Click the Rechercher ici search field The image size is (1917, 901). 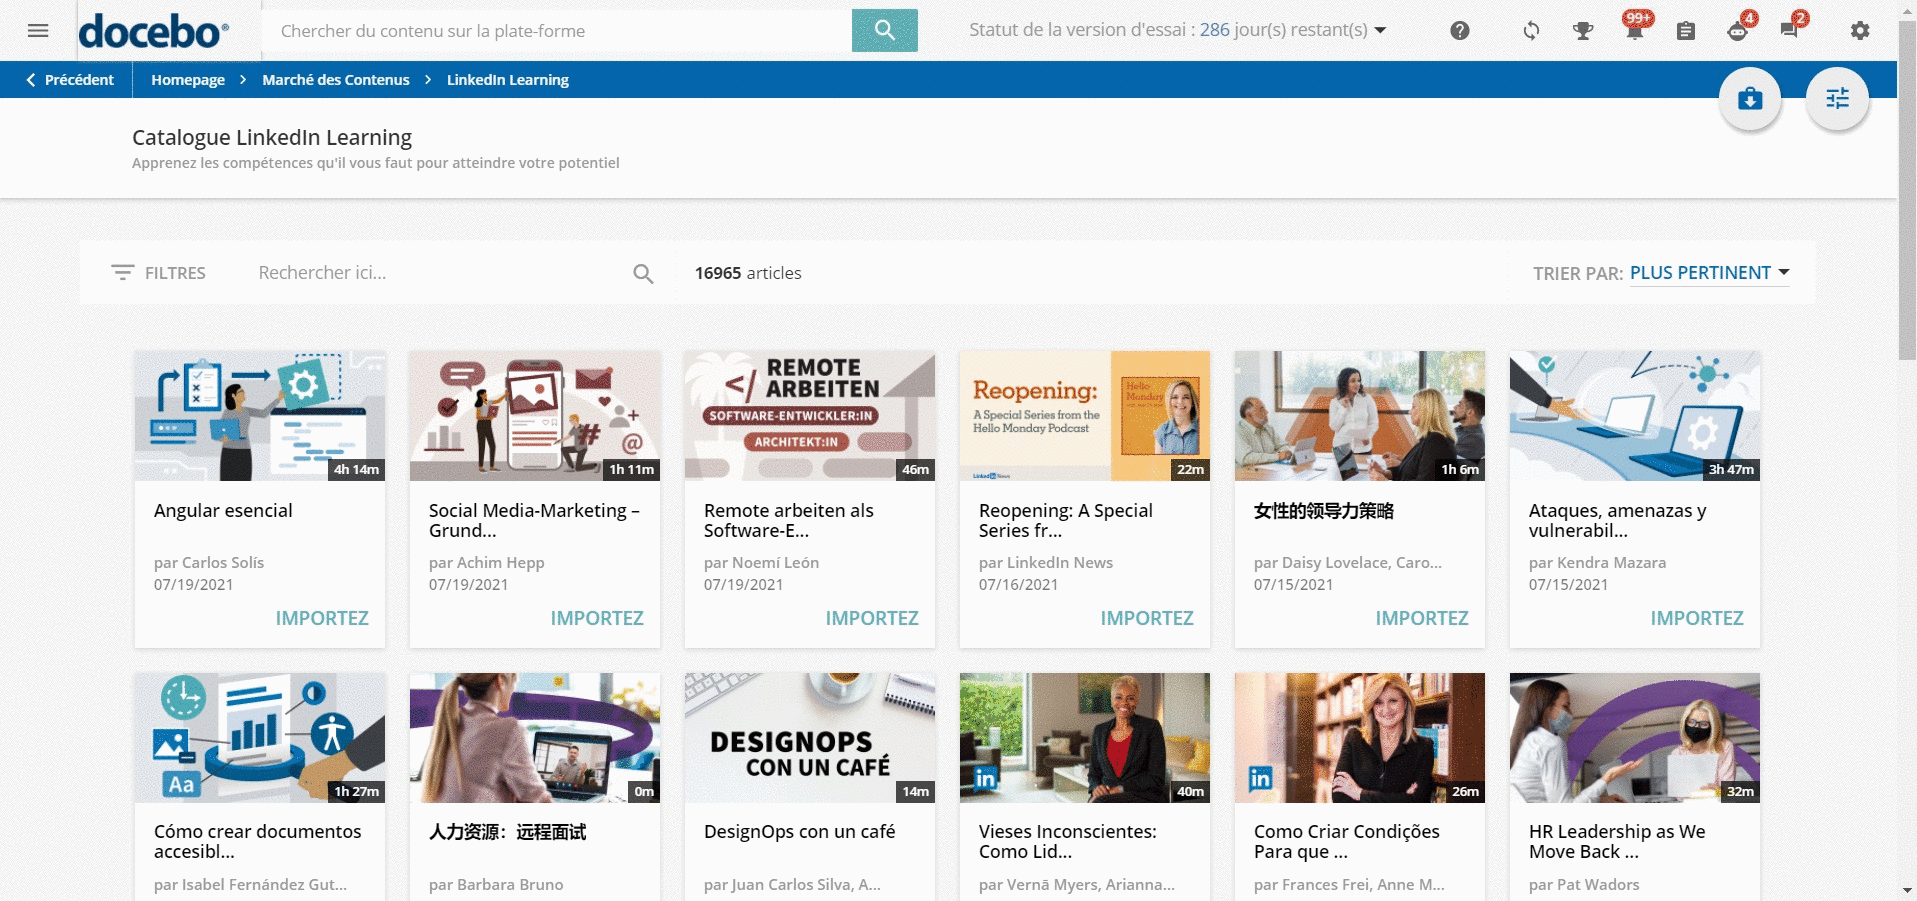pos(440,273)
